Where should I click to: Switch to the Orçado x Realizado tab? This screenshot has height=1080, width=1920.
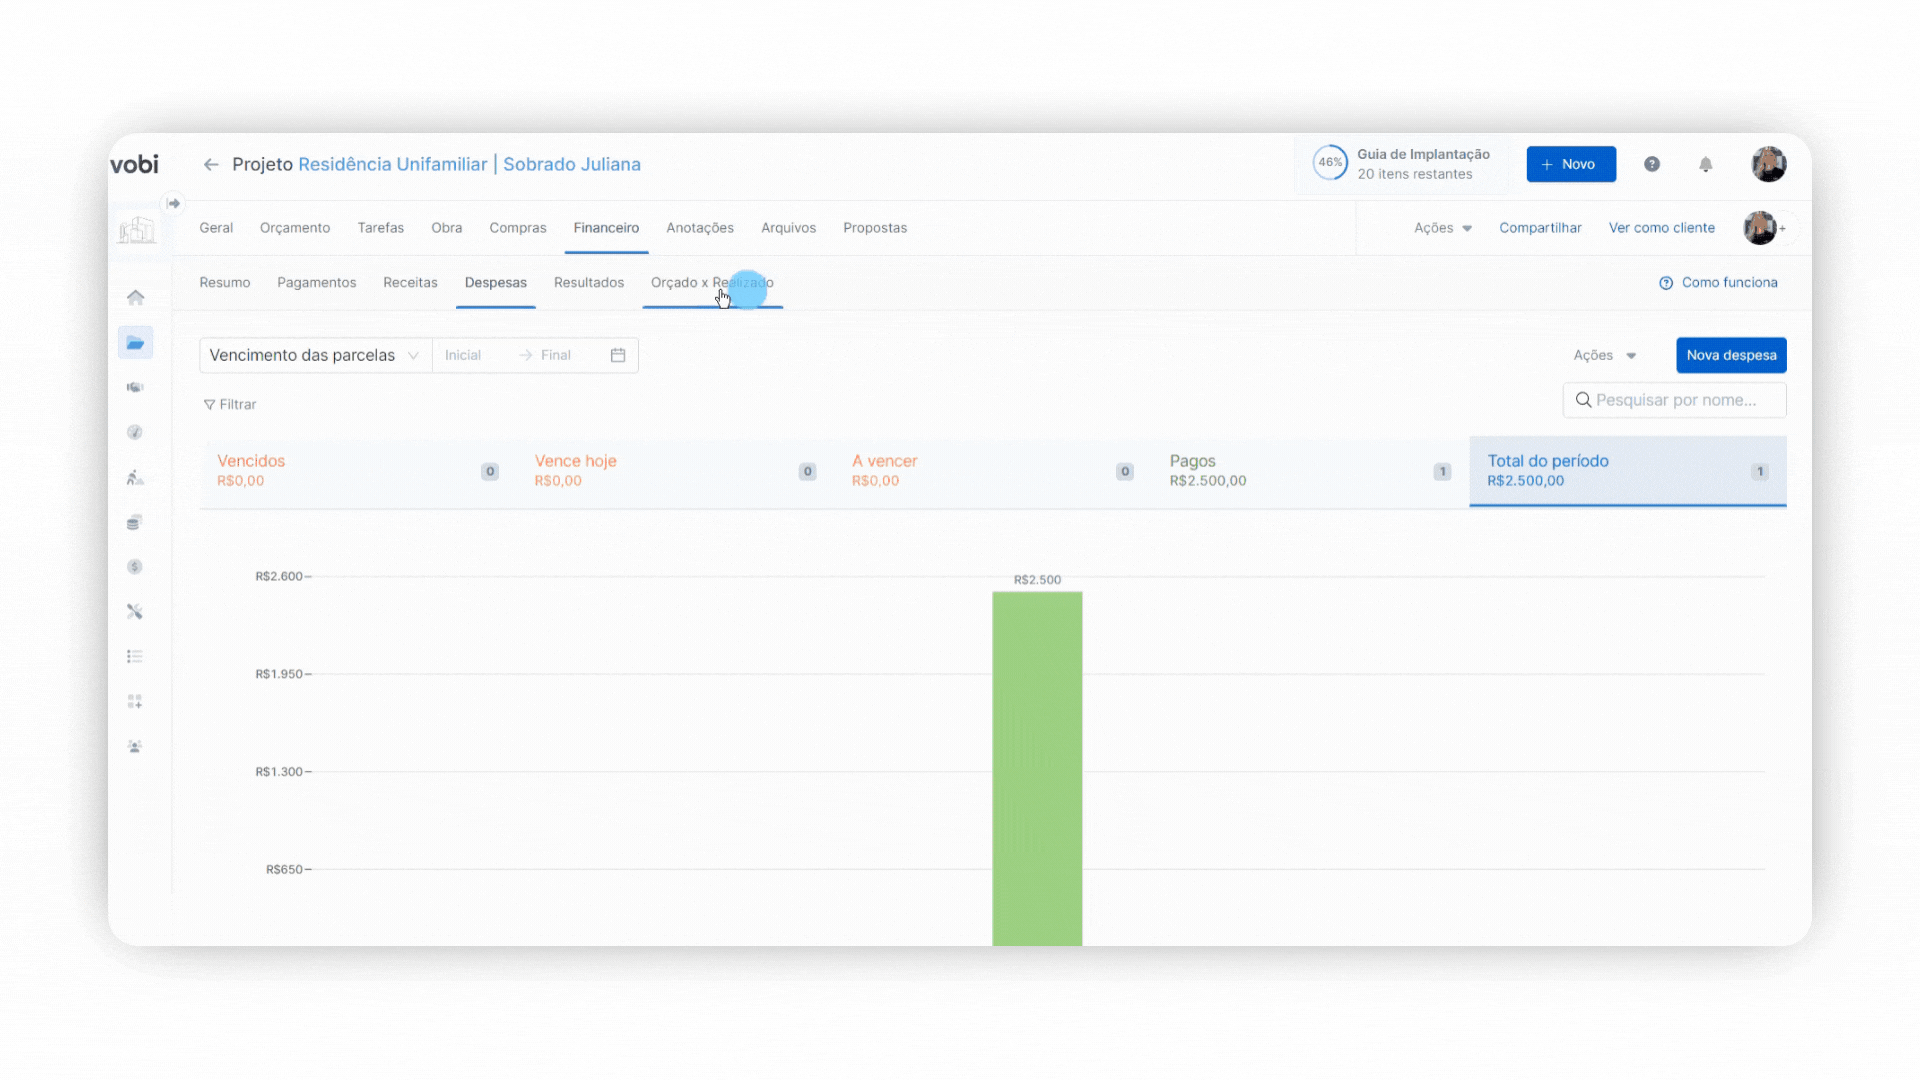point(711,283)
